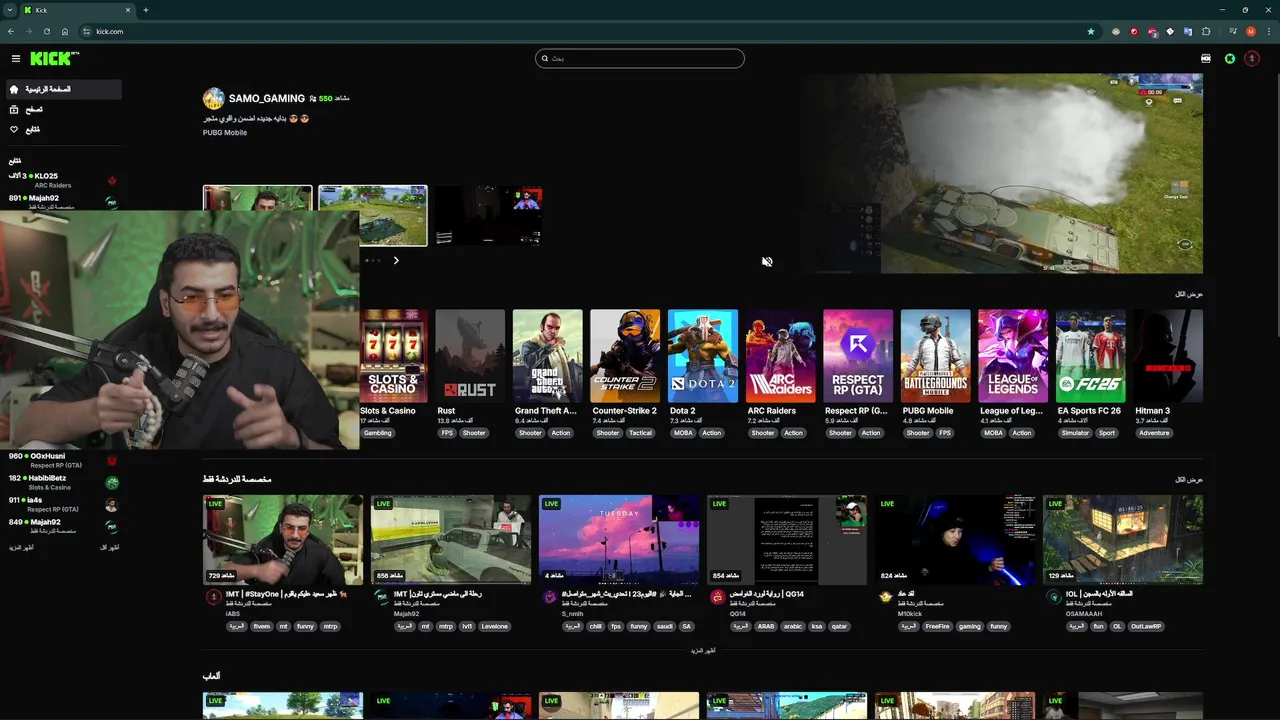Open the TUESDAY sunset stream thumbnail
Viewport: 1280px width, 720px height.
[619, 540]
